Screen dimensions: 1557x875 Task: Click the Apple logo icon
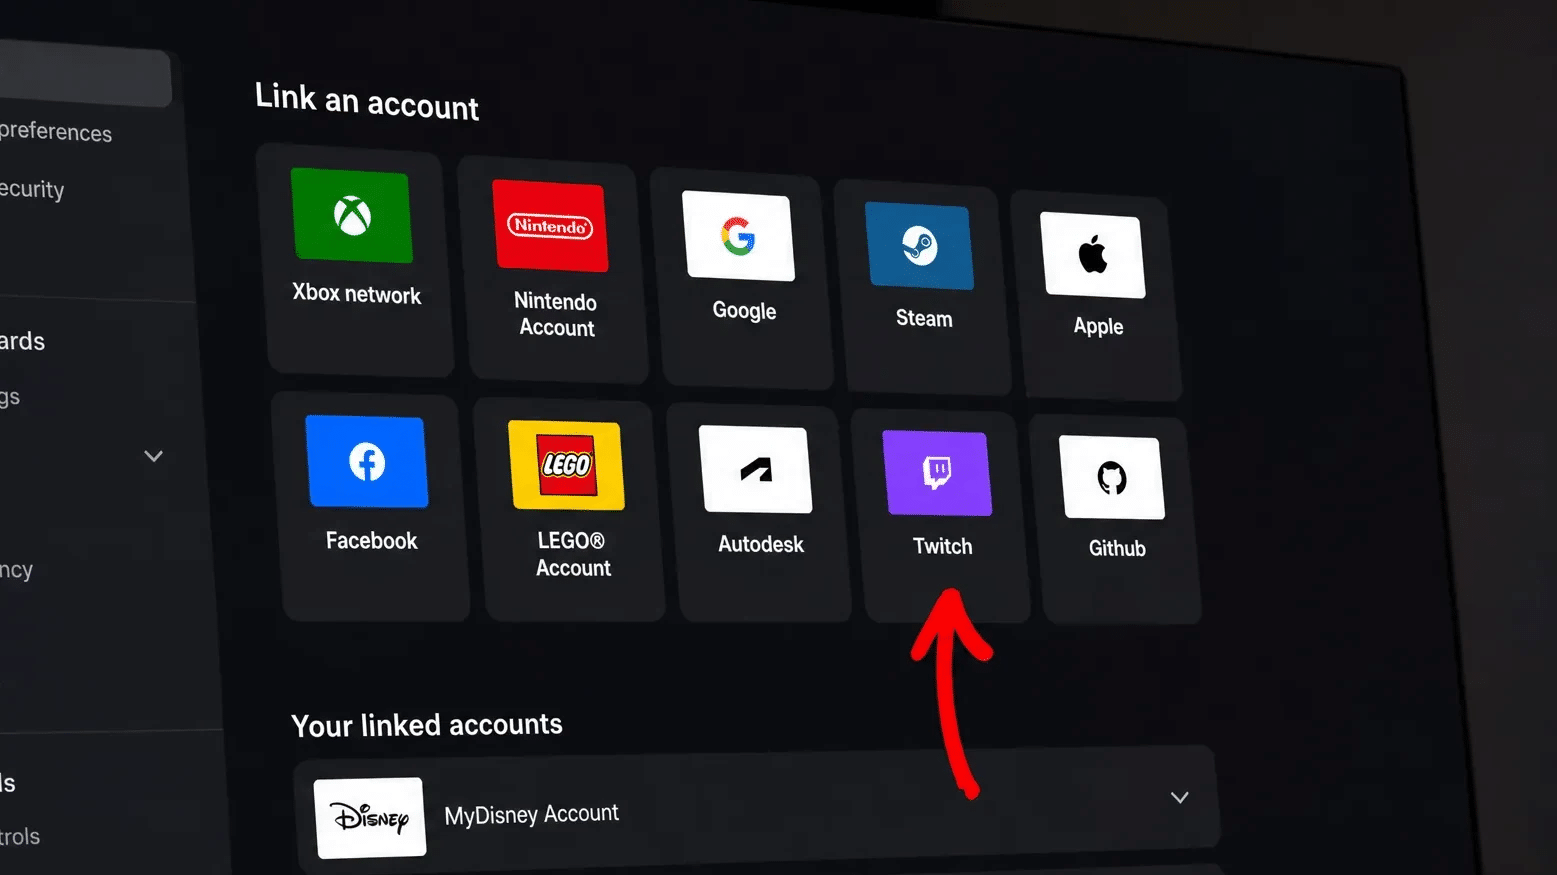[1093, 254]
